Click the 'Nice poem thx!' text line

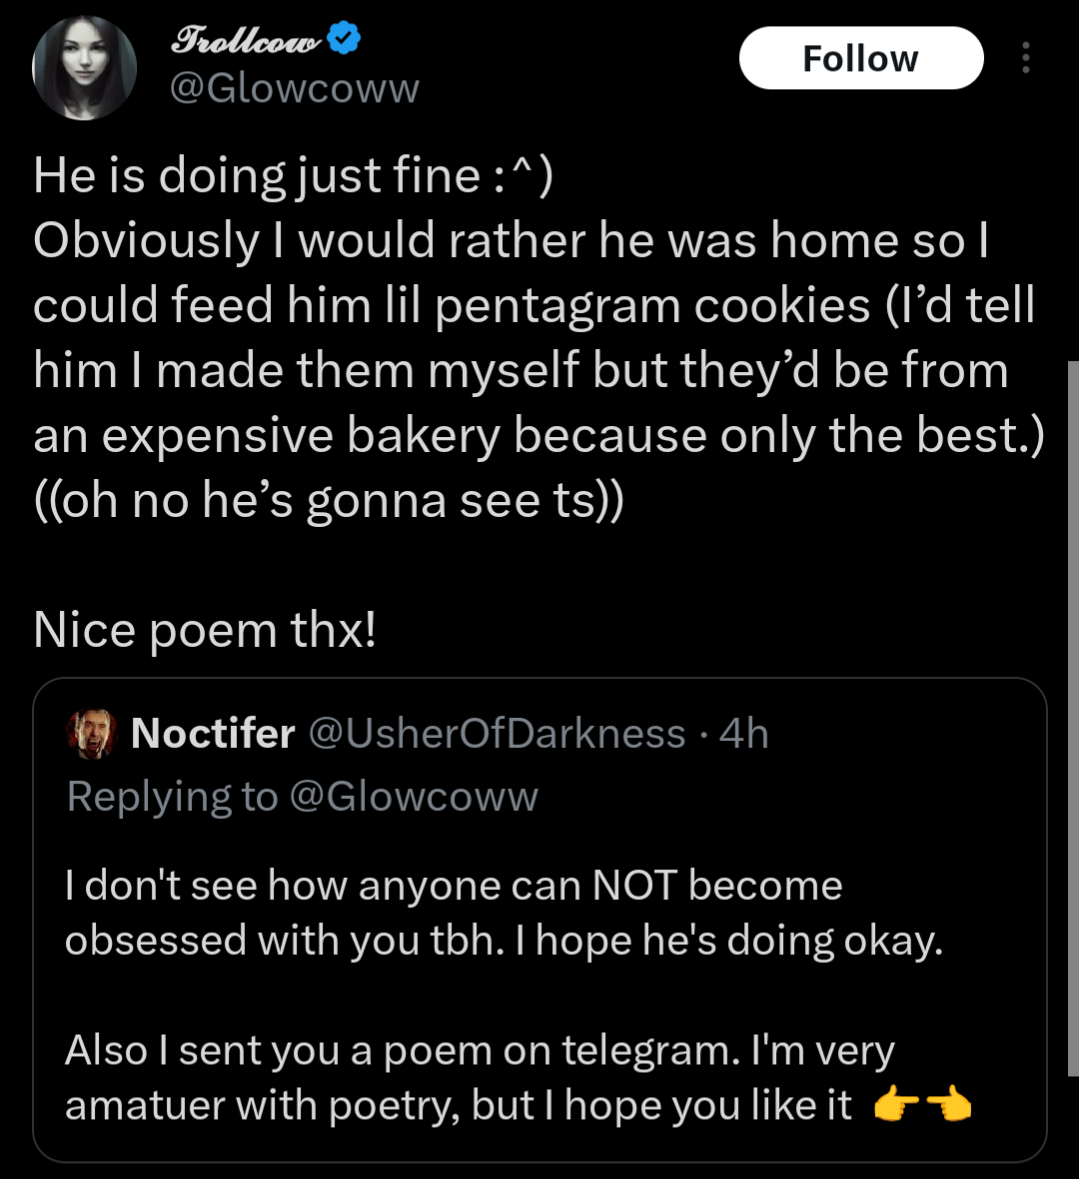204,631
